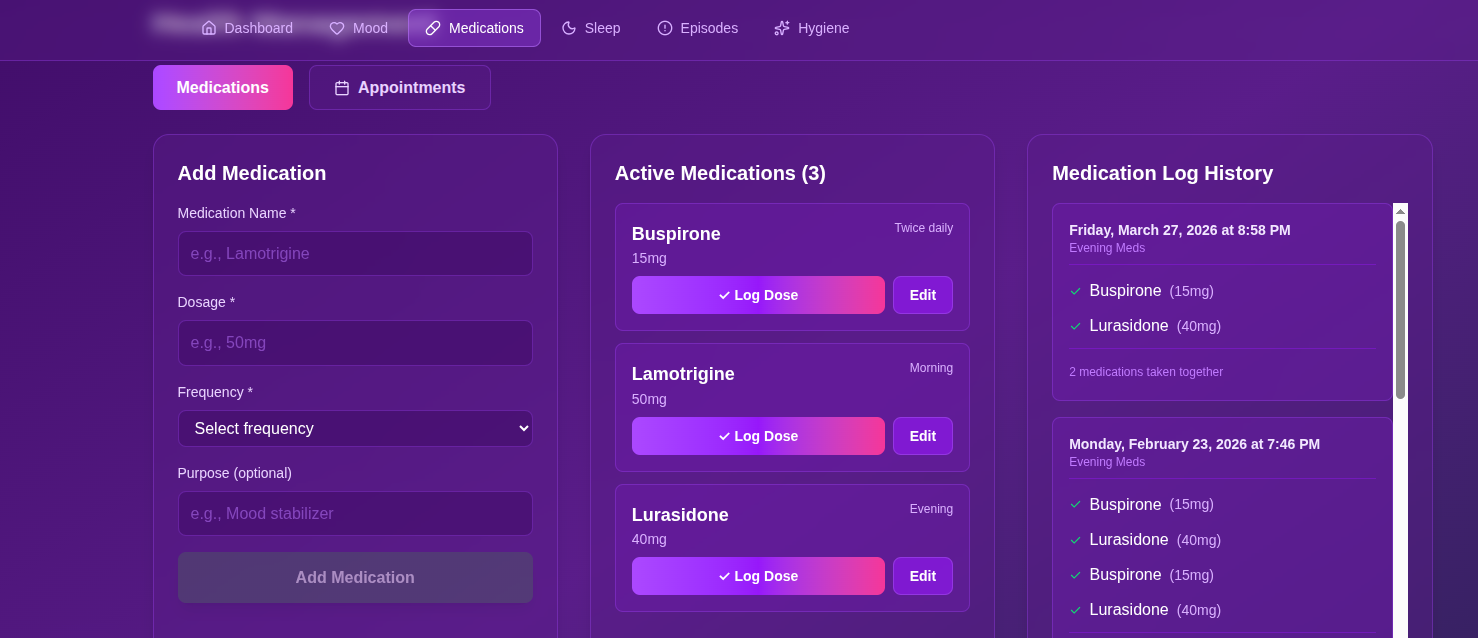Click the Medication Name input field

point(355,253)
